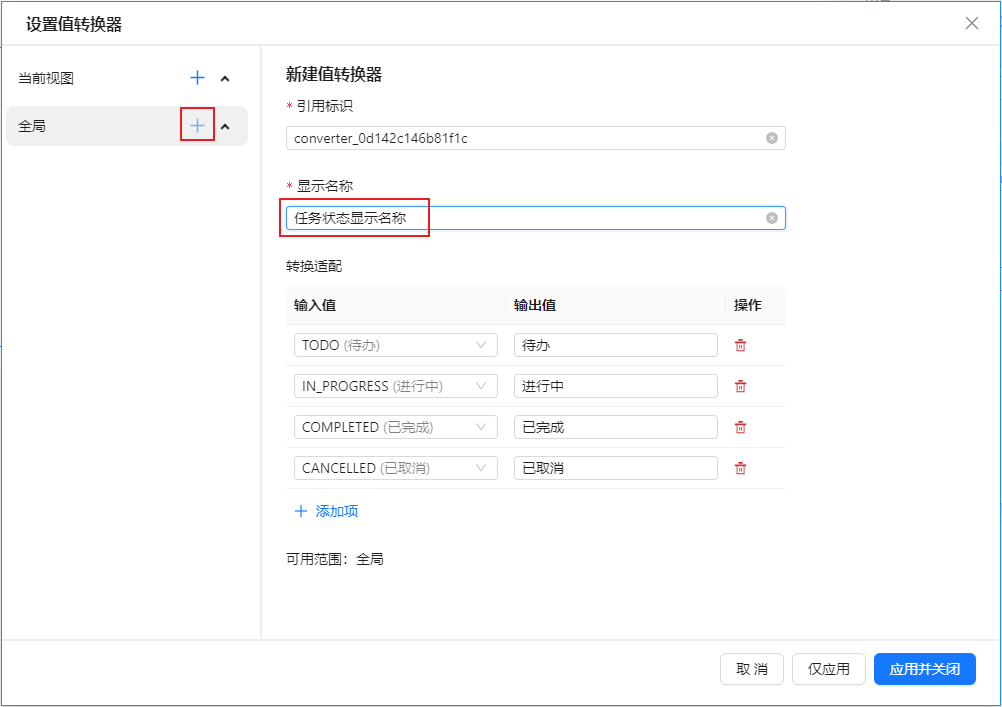The width and height of the screenshot is (1002, 707).
Task: Delete the COMPLETED conversion row
Action: coord(740,427)
